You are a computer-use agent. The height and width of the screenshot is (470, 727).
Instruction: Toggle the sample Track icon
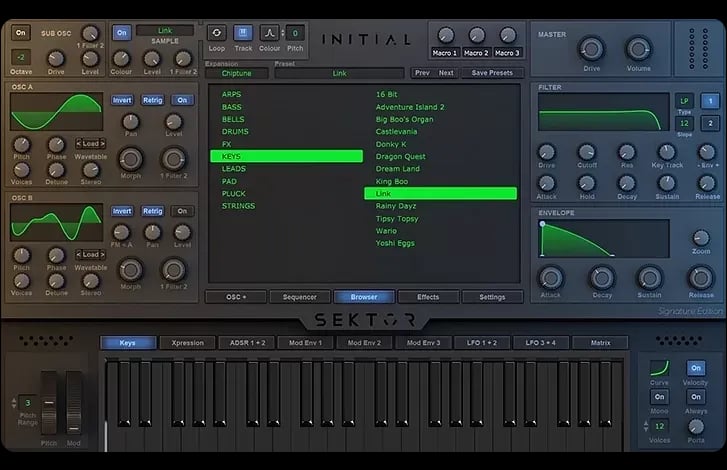(x=242, y=33)
